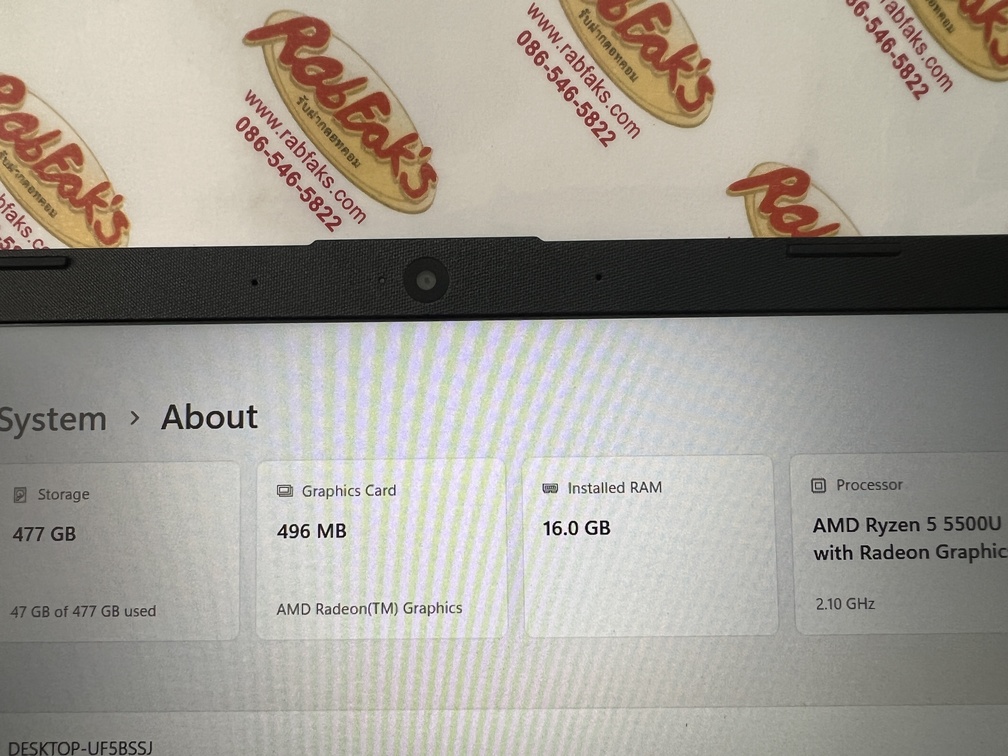Click the 47 GB of 477 GB used text
Image resolution: width=1008 pixels, height=756 pixels.
tap(83, 611)
